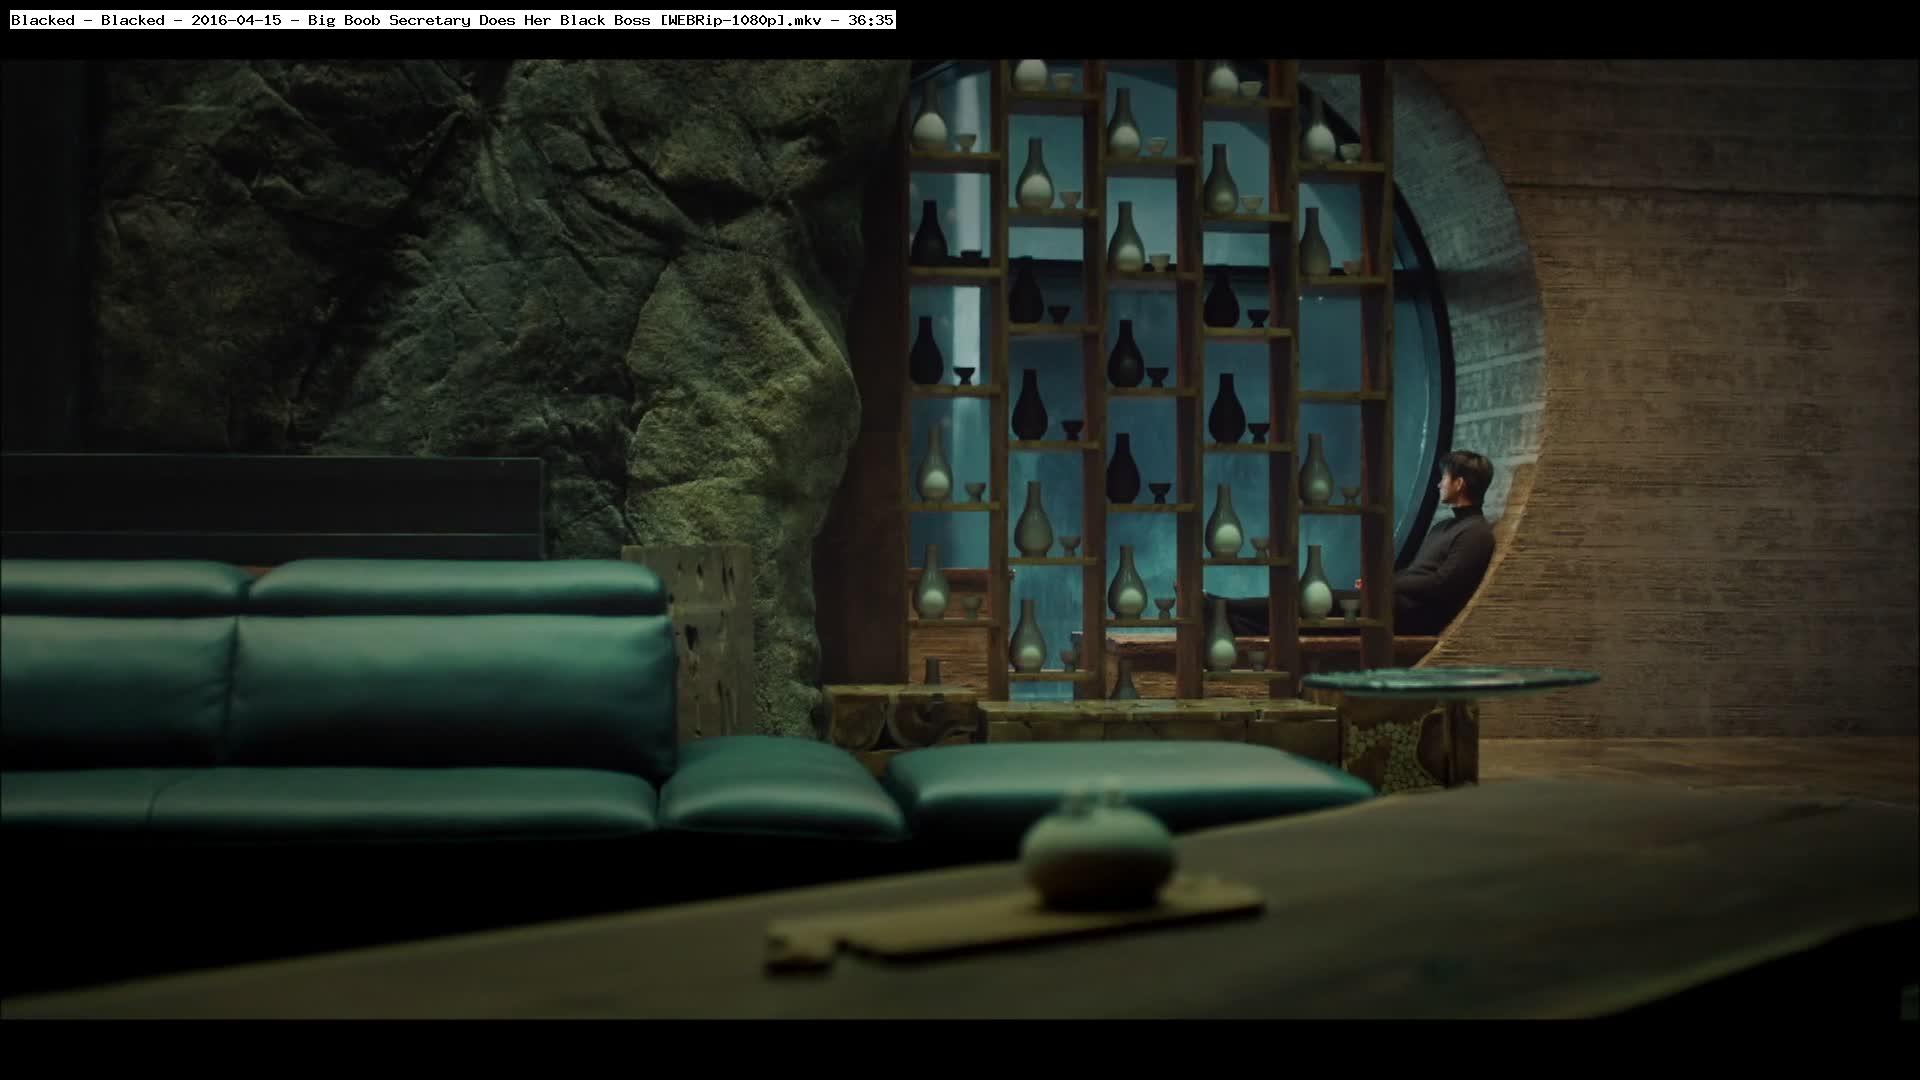Click the dark wooden table surface in the foreground
This screenshot has width=1920, height=1080.
coord(1500,900)
